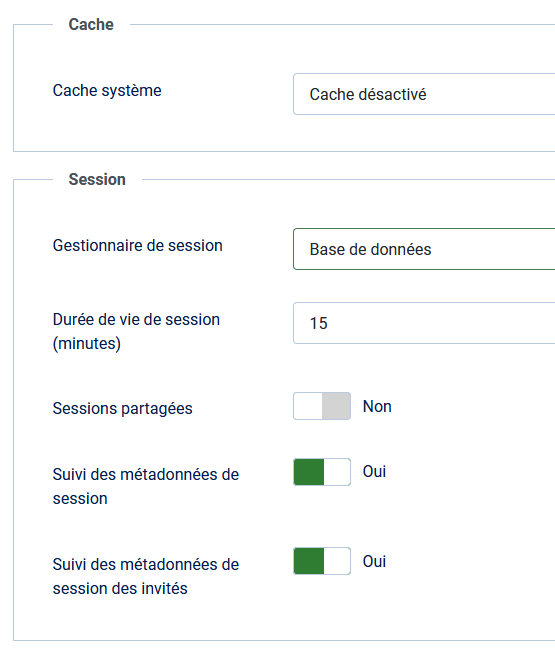Screen dimensions: 555x661
Task: Click the grey half of Sessions partagées switch
Action: tap(336, 406)
